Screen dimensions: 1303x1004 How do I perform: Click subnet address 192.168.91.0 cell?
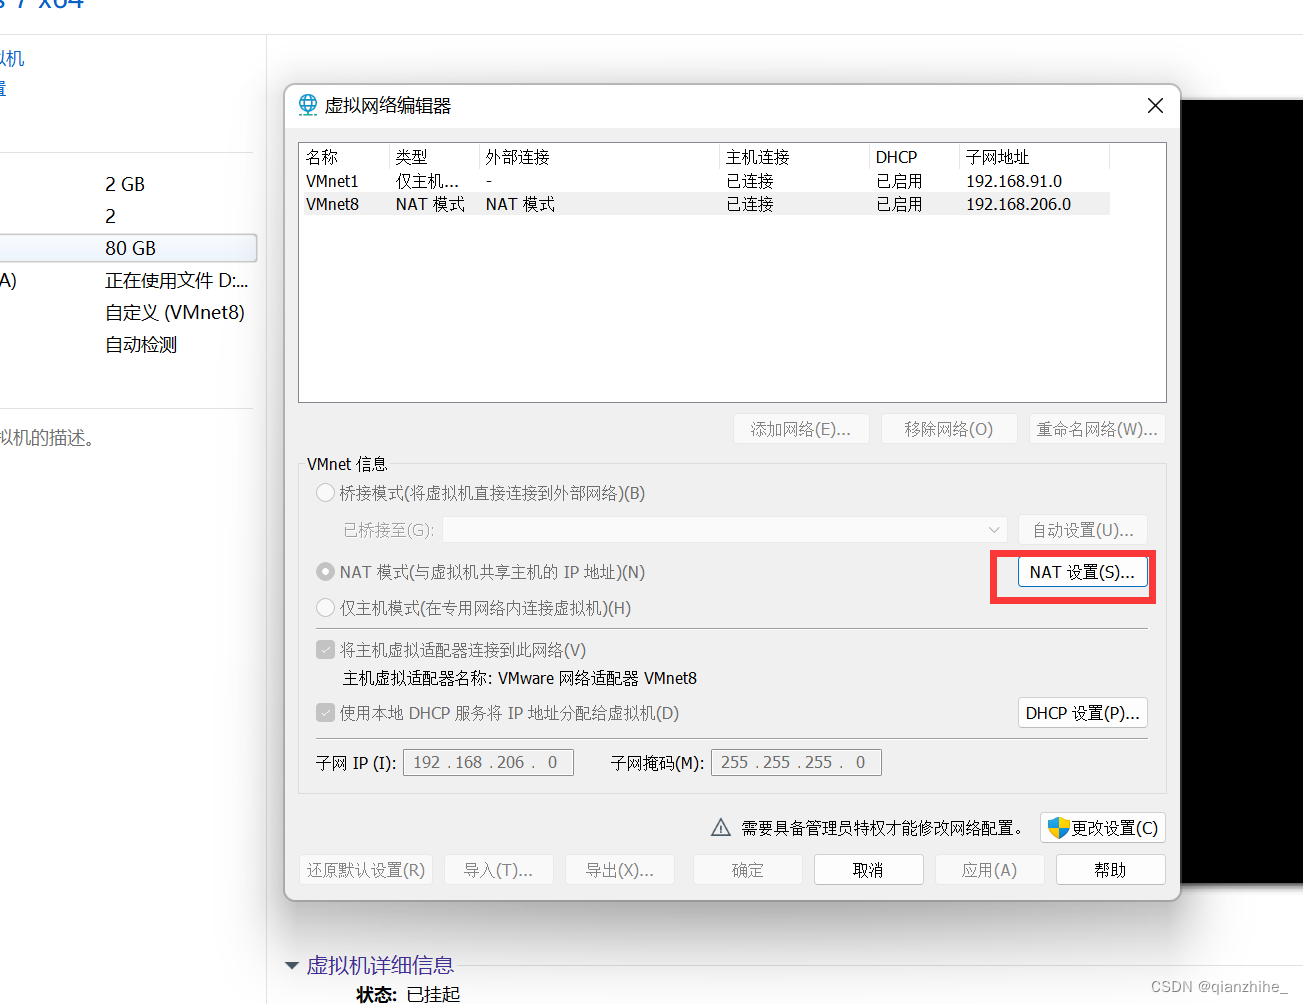(x=1014, y=181)
